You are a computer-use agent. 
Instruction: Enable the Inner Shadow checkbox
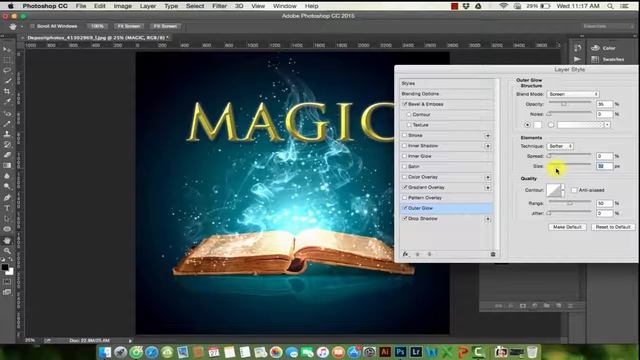point(405,146)
